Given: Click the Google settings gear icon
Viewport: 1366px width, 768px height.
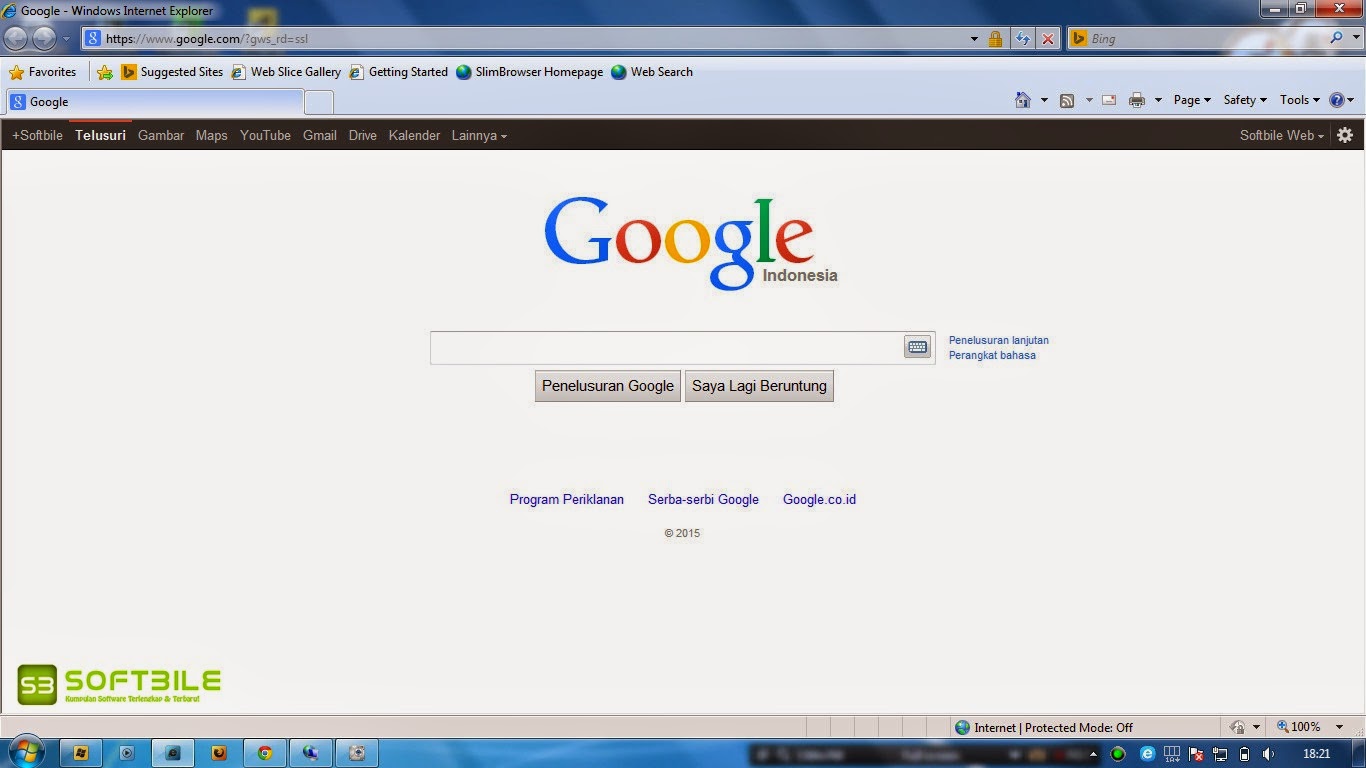Looking at the screenshot, I should 1345,135.
